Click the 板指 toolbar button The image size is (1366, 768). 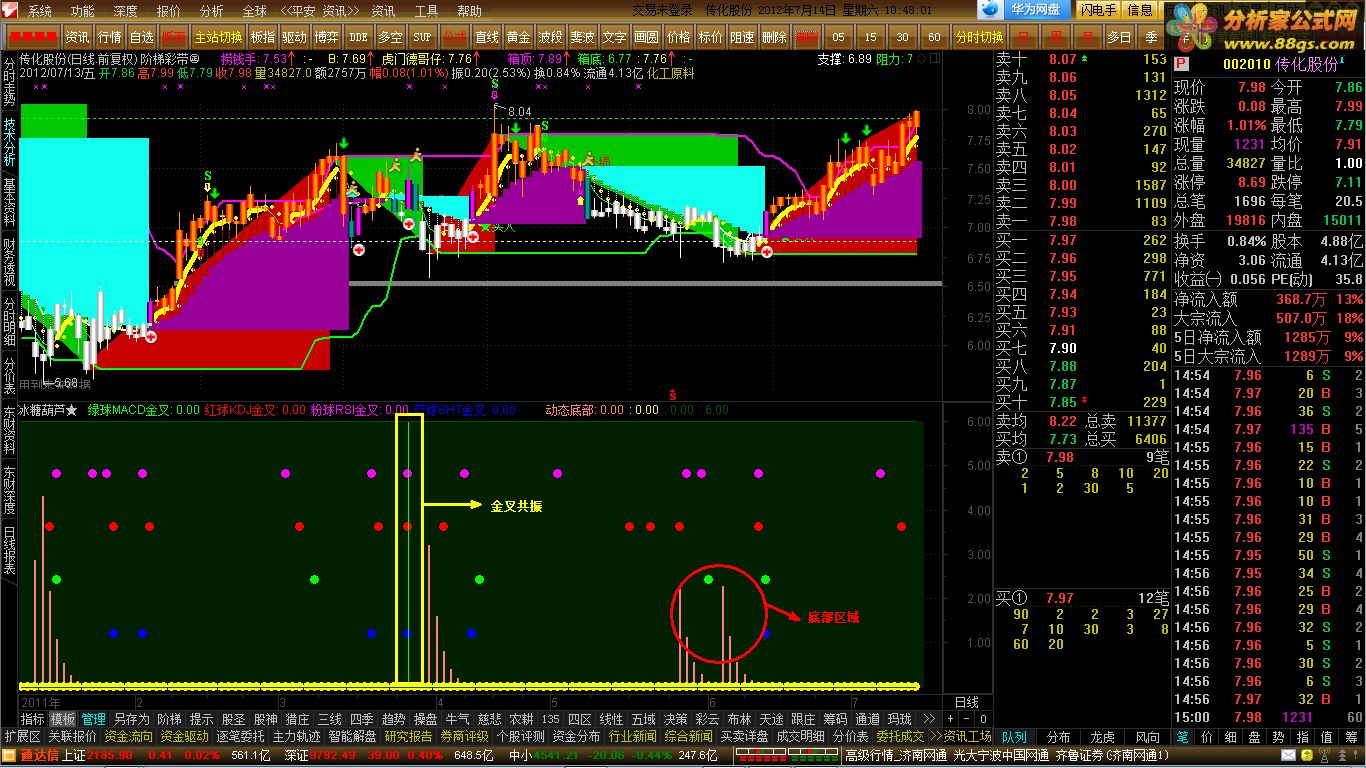point(263,37)
